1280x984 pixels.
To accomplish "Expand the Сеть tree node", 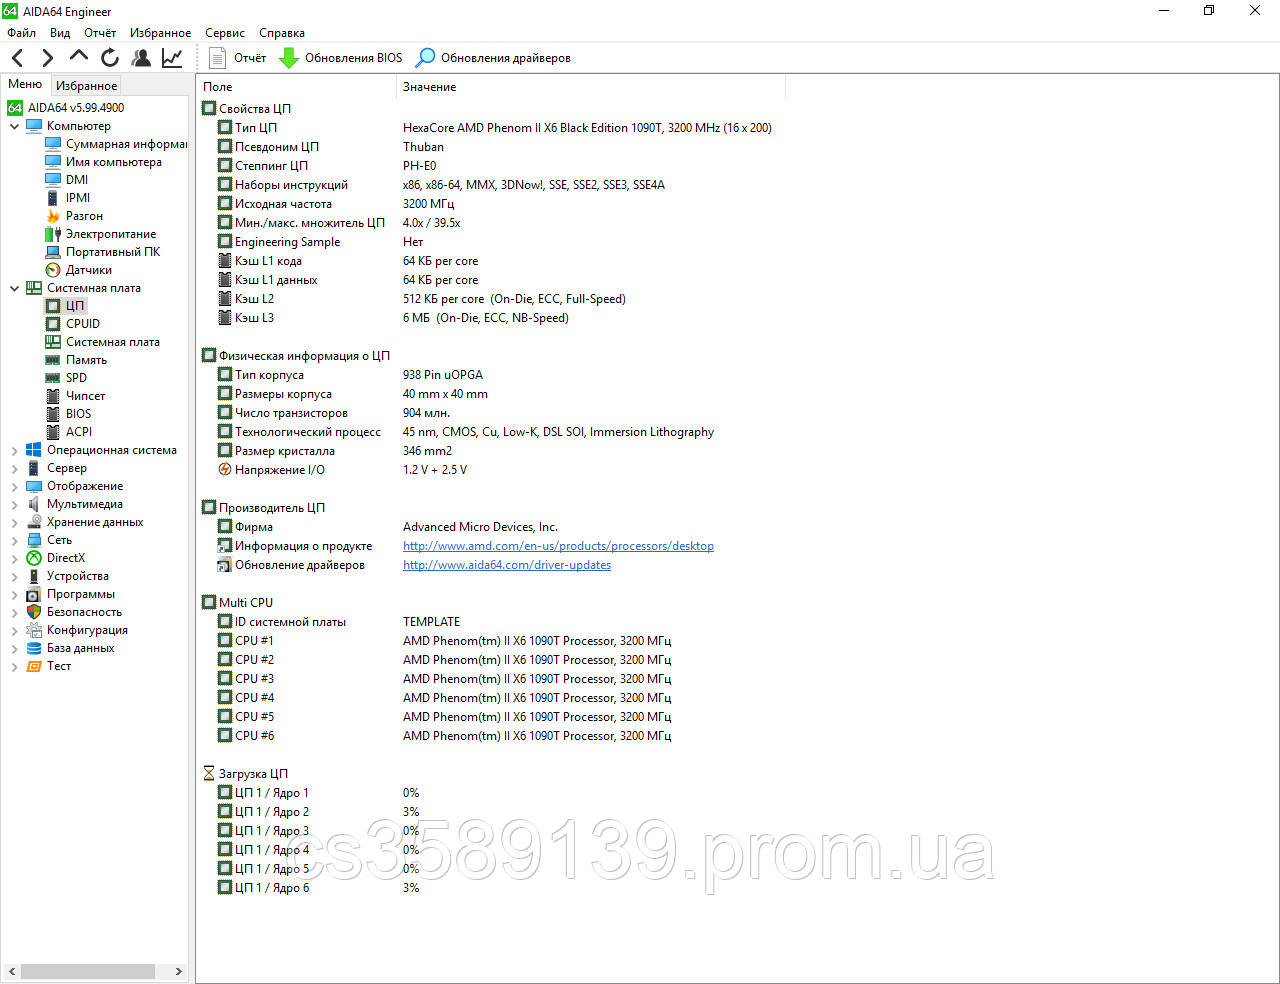I will (14, 540).
